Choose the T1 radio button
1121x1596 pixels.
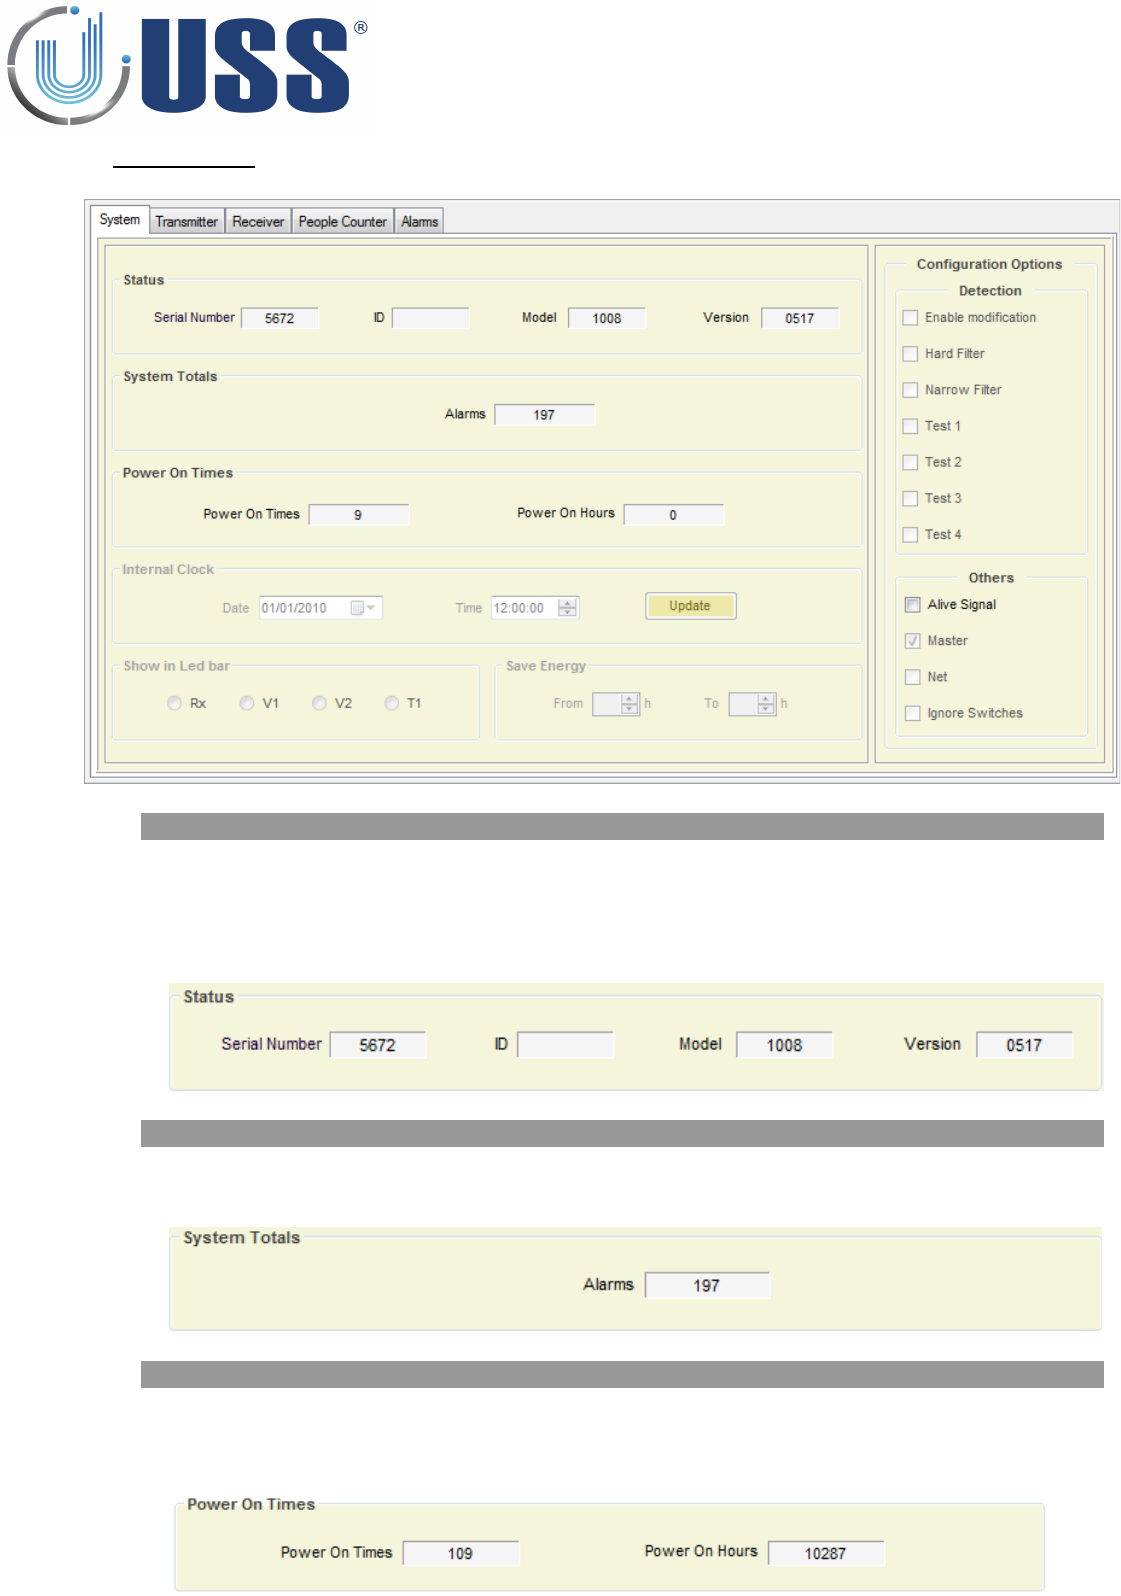pyautogui.click(x=391, y=703)
